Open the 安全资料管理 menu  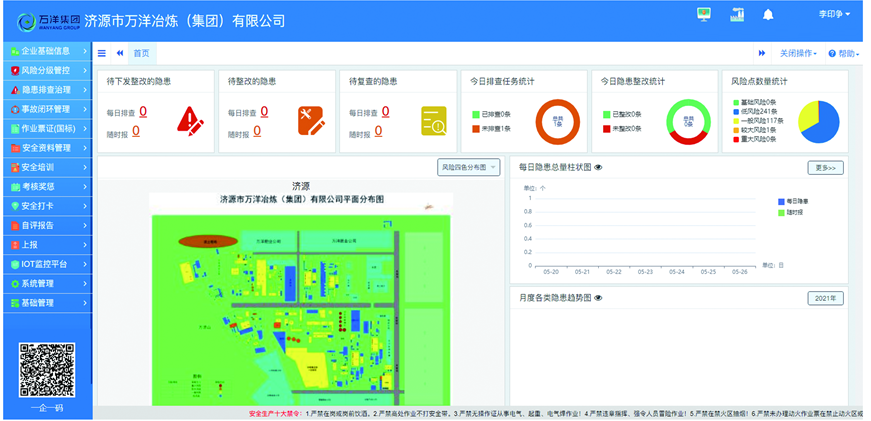pyautogui.click(x=47, y=148)
